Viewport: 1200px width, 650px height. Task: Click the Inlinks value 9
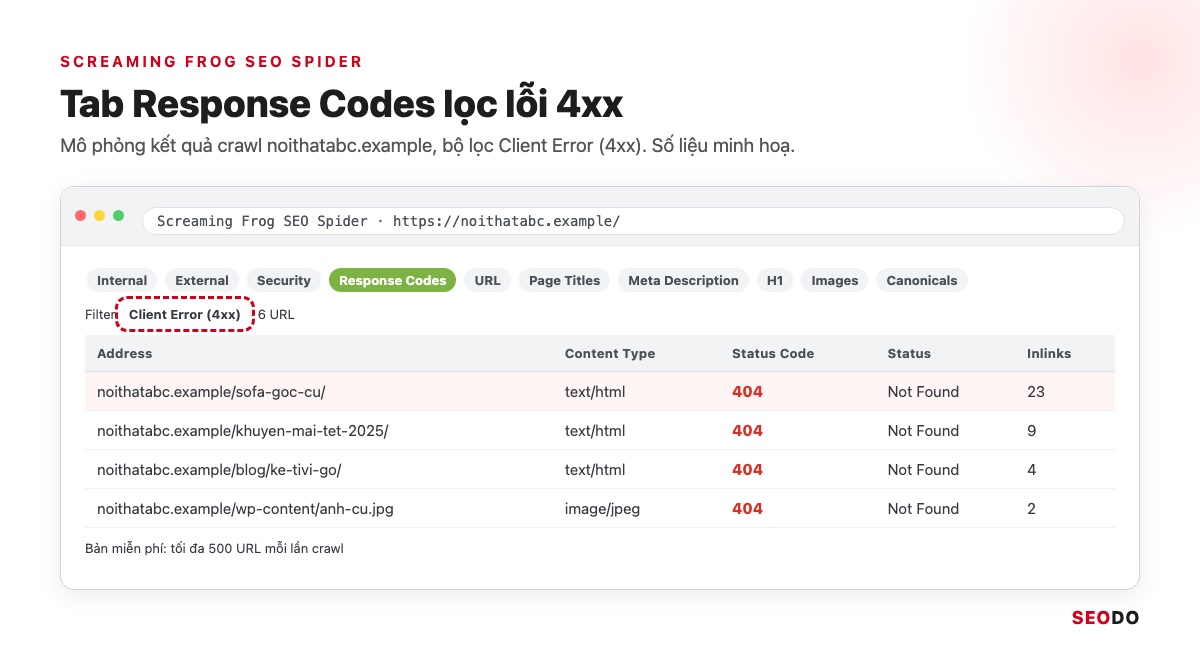tap(1032, 431)
